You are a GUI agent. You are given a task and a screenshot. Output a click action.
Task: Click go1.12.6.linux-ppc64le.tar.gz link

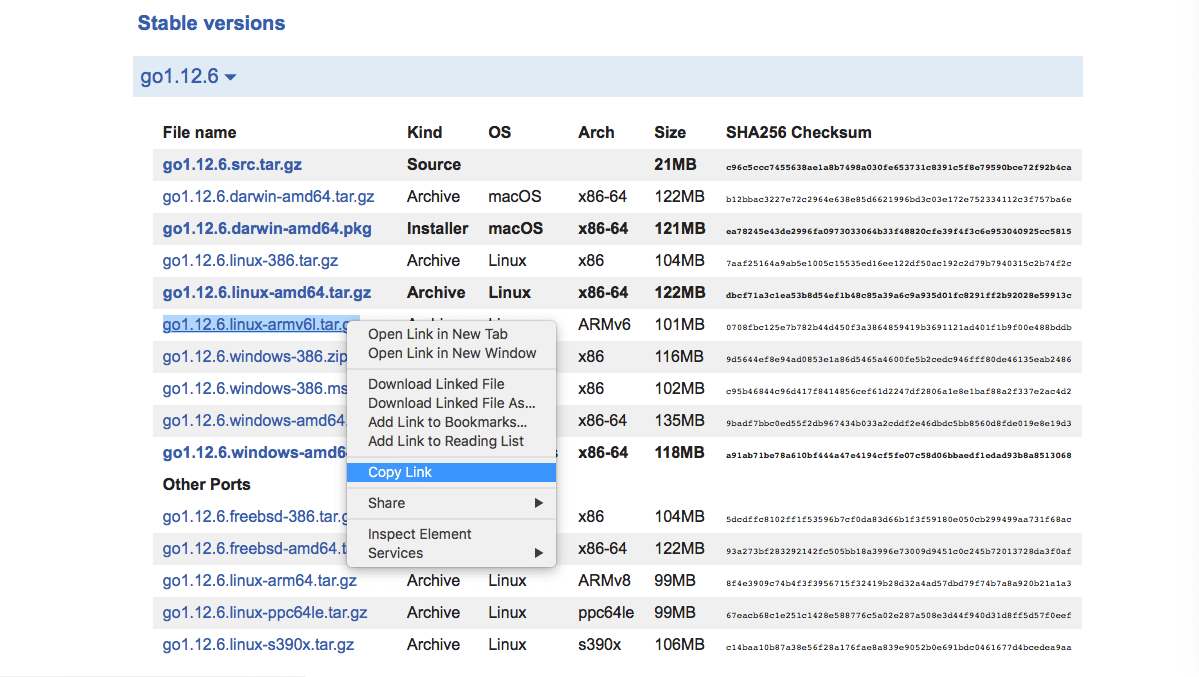(265, 613)
